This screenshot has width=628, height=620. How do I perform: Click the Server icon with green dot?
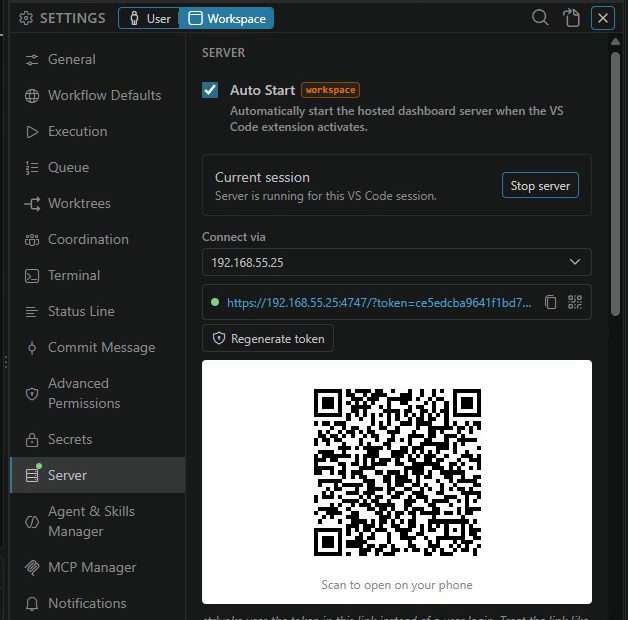[x=33, y=474]
